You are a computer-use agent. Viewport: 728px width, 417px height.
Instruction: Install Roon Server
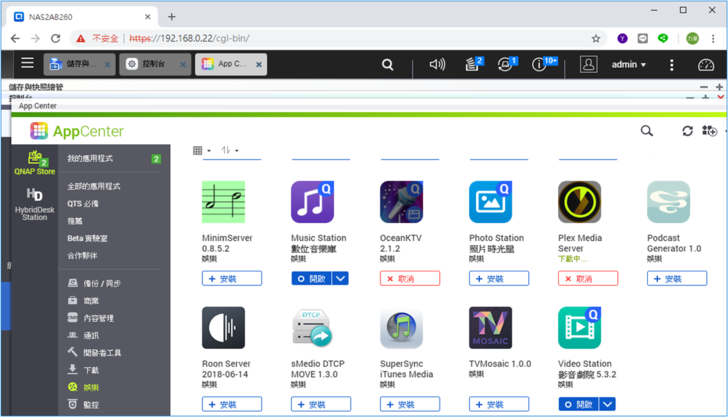coord(232,404)
